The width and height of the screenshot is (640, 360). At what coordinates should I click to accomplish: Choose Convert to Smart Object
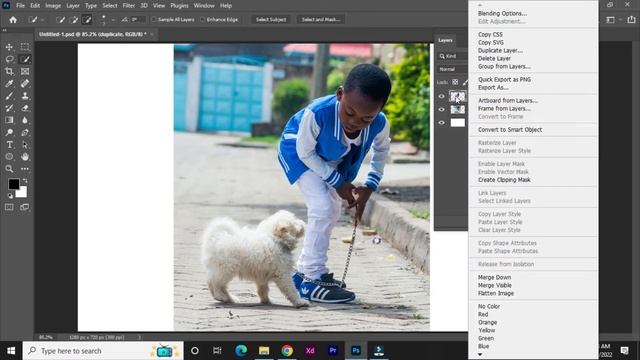click(x=510, y=129)
